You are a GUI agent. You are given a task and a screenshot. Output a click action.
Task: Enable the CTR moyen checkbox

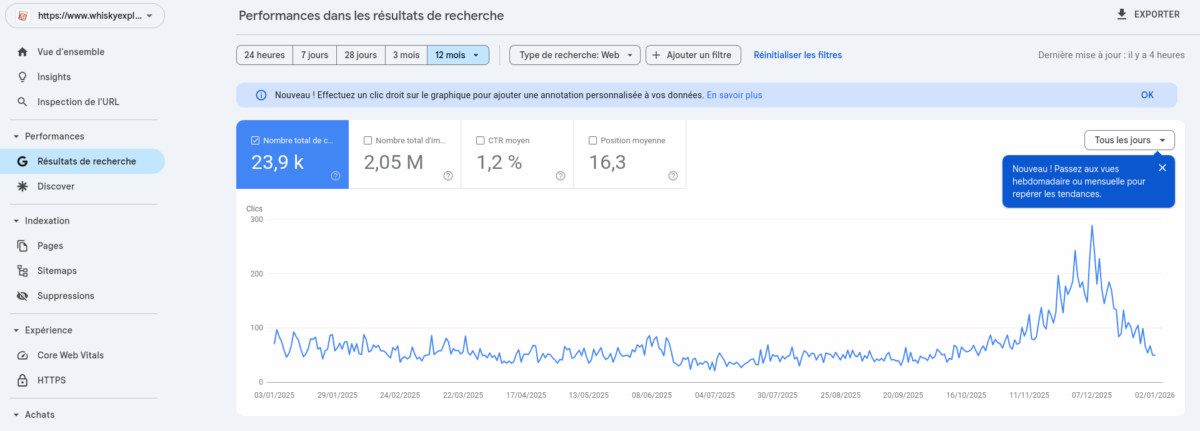point(481,141)
